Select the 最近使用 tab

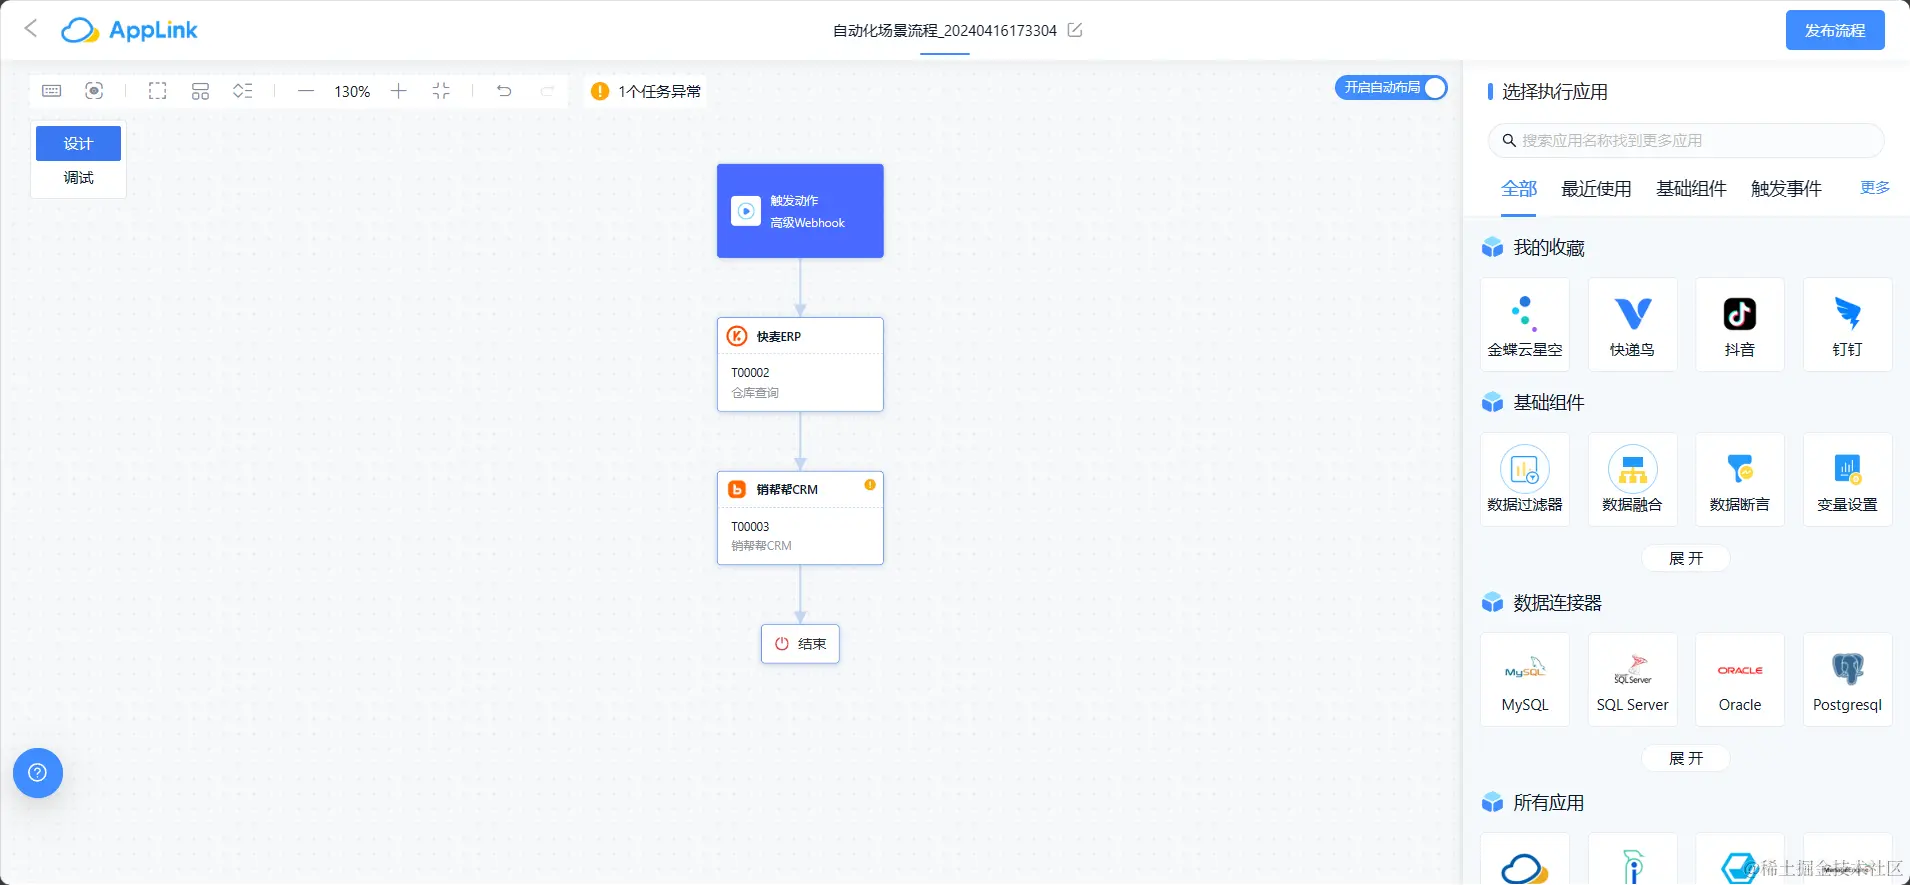tap(1596, 189)
